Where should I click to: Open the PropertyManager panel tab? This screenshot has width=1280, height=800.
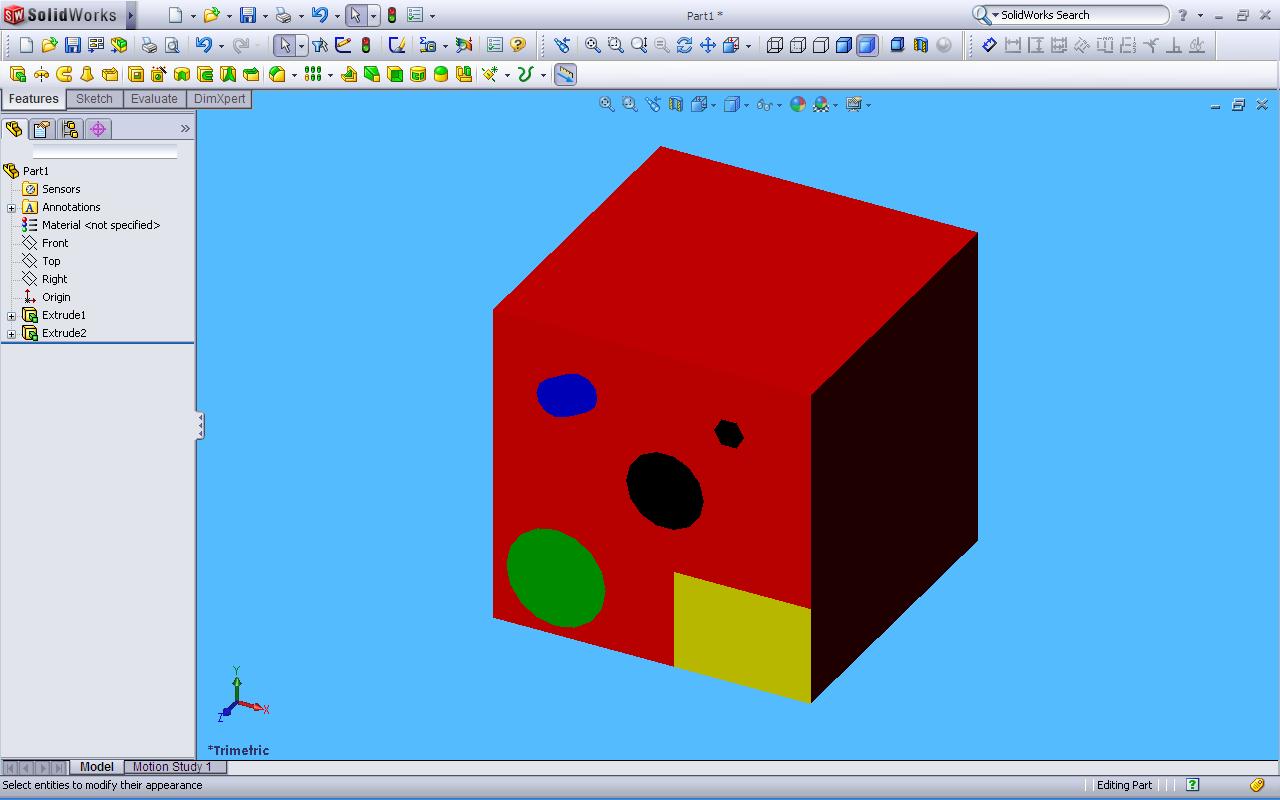(x=42, y=129)
